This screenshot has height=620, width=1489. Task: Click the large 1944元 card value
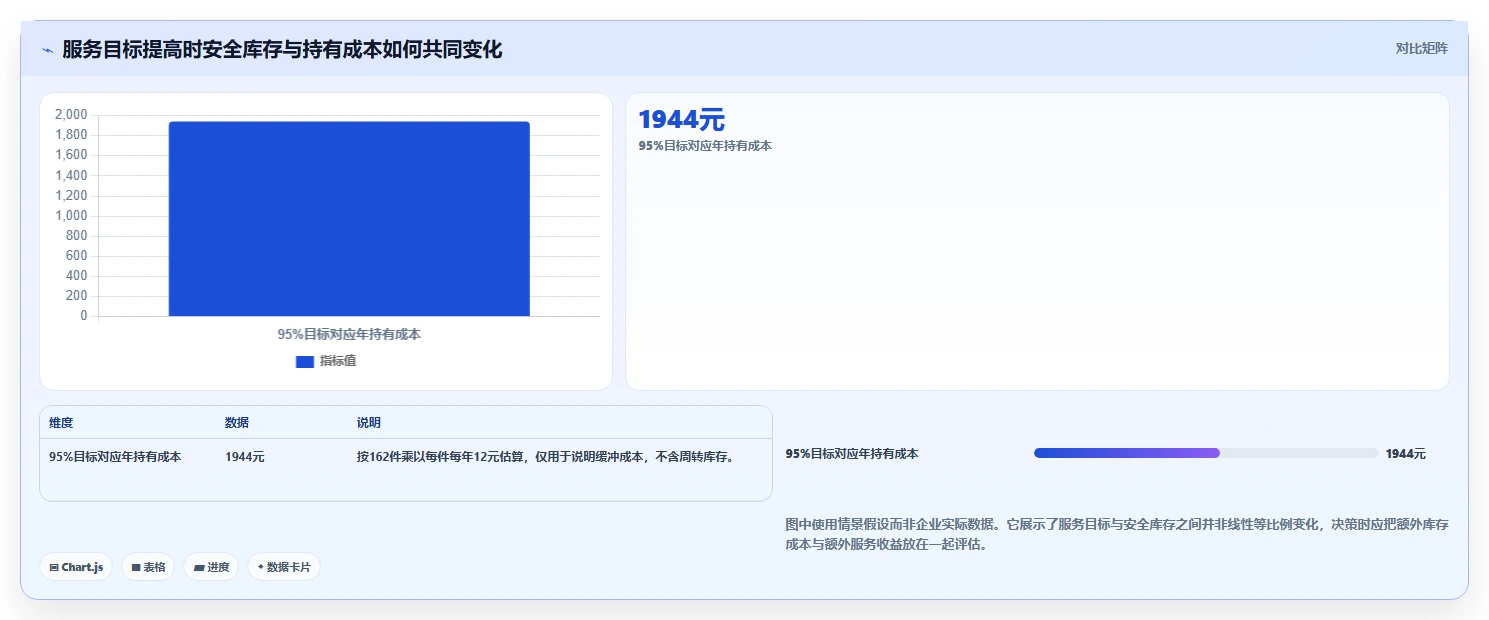[681, 120]
